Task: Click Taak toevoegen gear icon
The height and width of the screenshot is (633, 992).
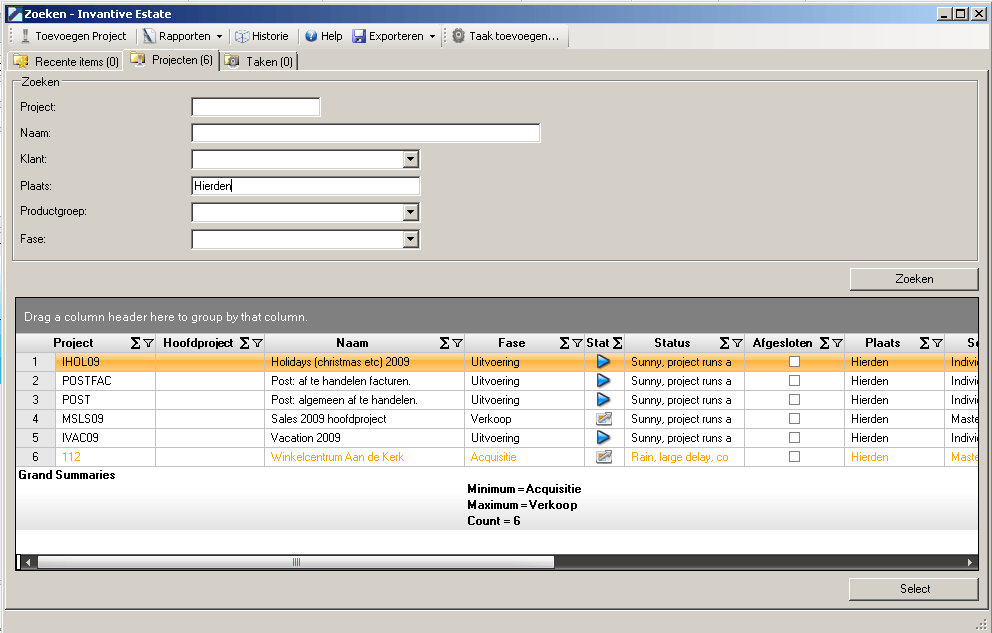Action: (458, 36)
